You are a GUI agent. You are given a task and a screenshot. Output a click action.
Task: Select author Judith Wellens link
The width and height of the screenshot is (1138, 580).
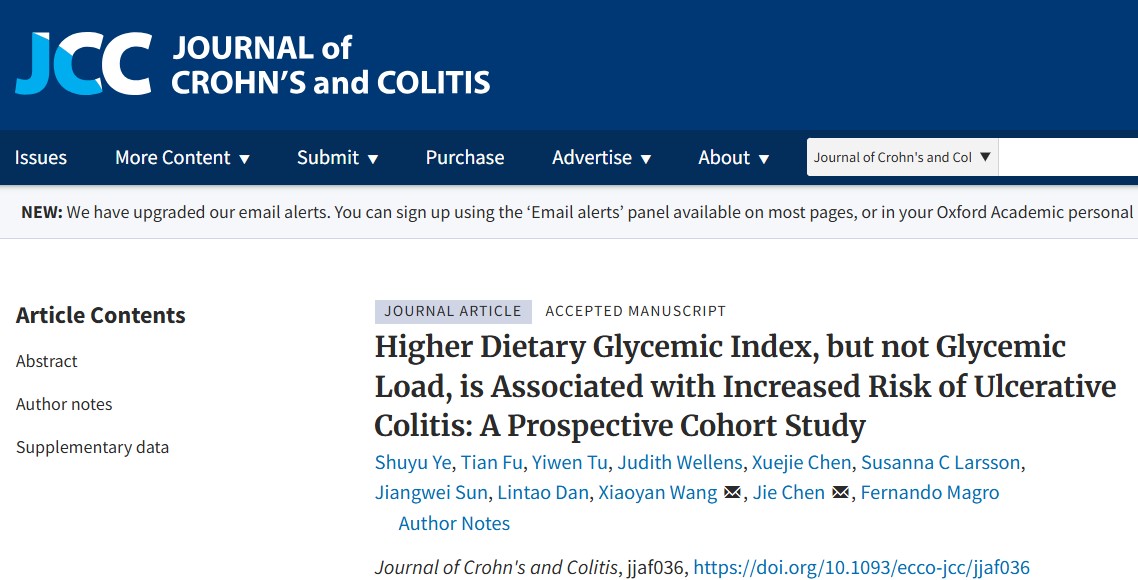tap(680, 462)
